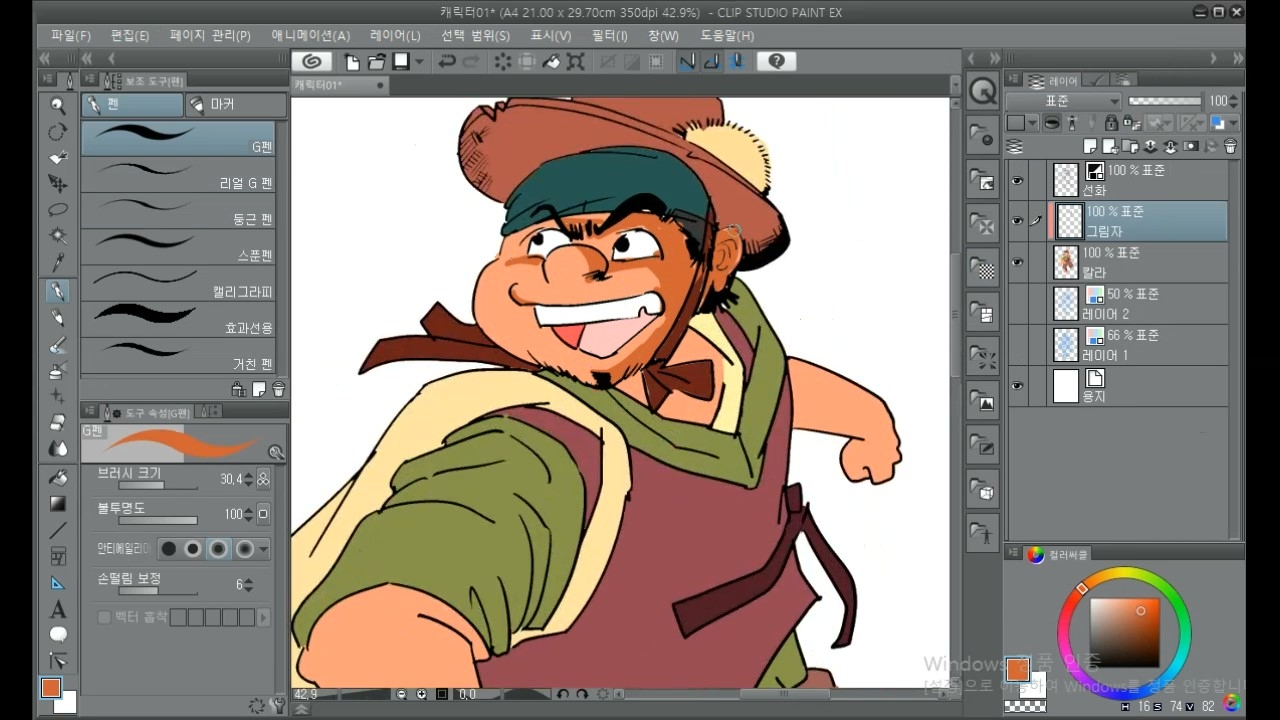Open Quick Access Q icon
Image resolution: width=1280 pixels, height=720 pixels.
pyautogui.click(x=983, y=92)
